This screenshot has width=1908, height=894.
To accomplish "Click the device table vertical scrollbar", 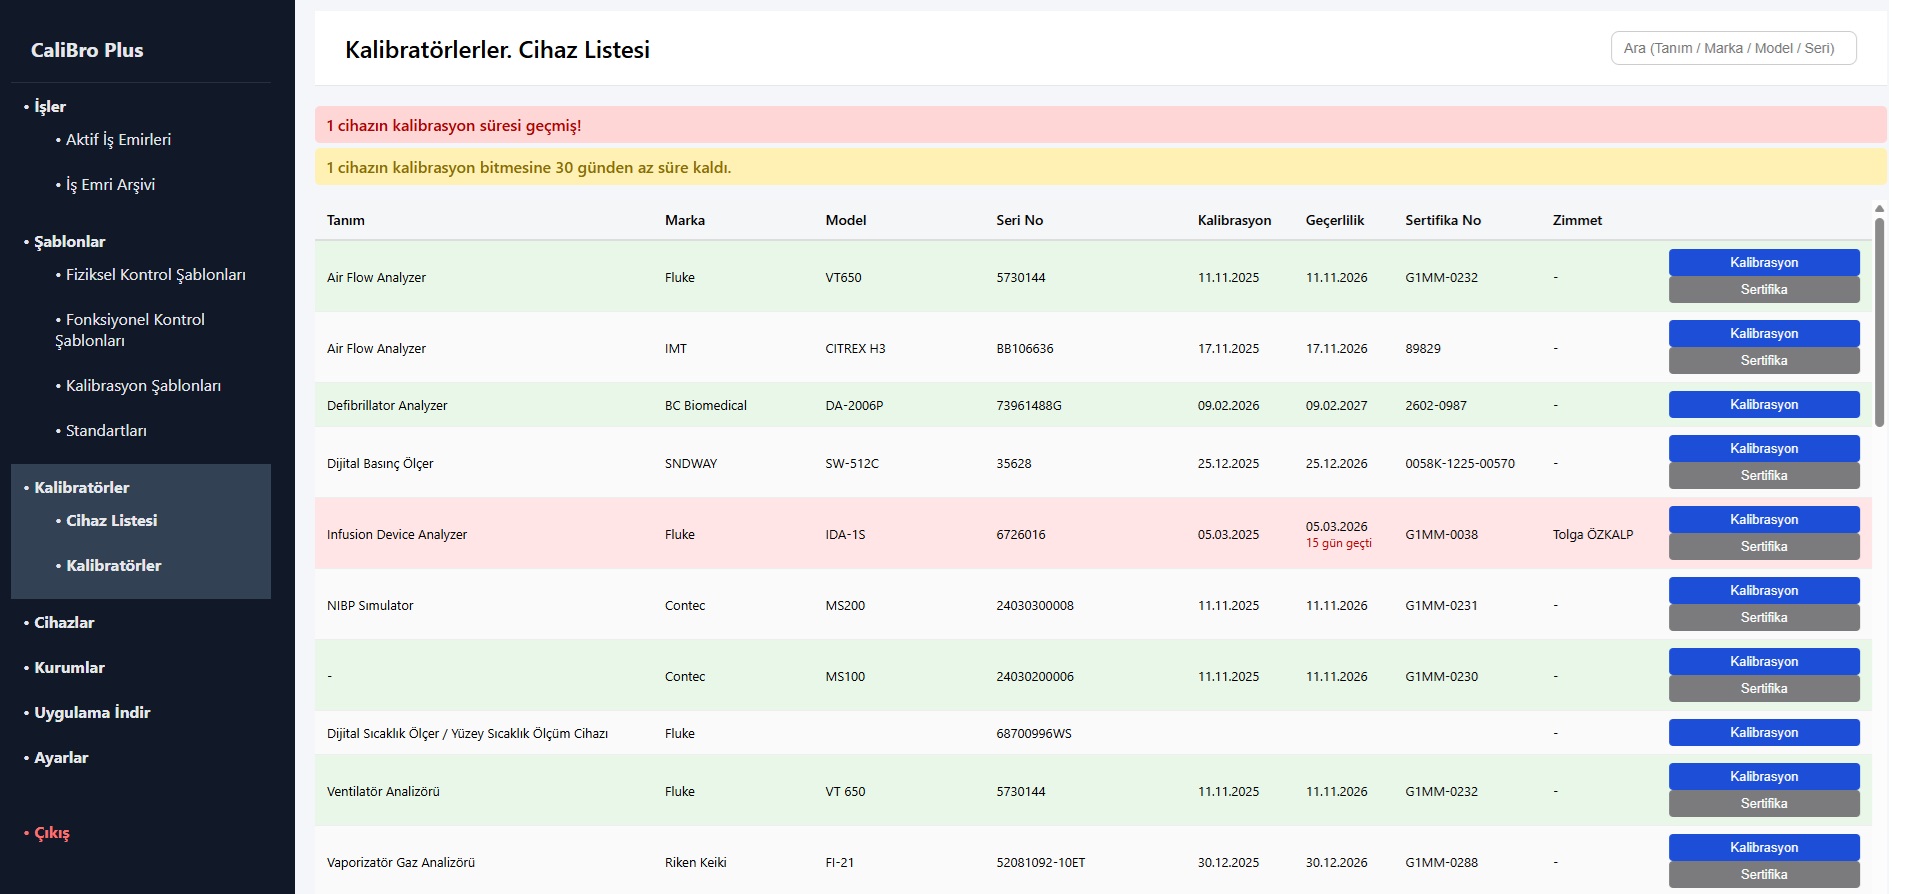I will click(1879, 322).
